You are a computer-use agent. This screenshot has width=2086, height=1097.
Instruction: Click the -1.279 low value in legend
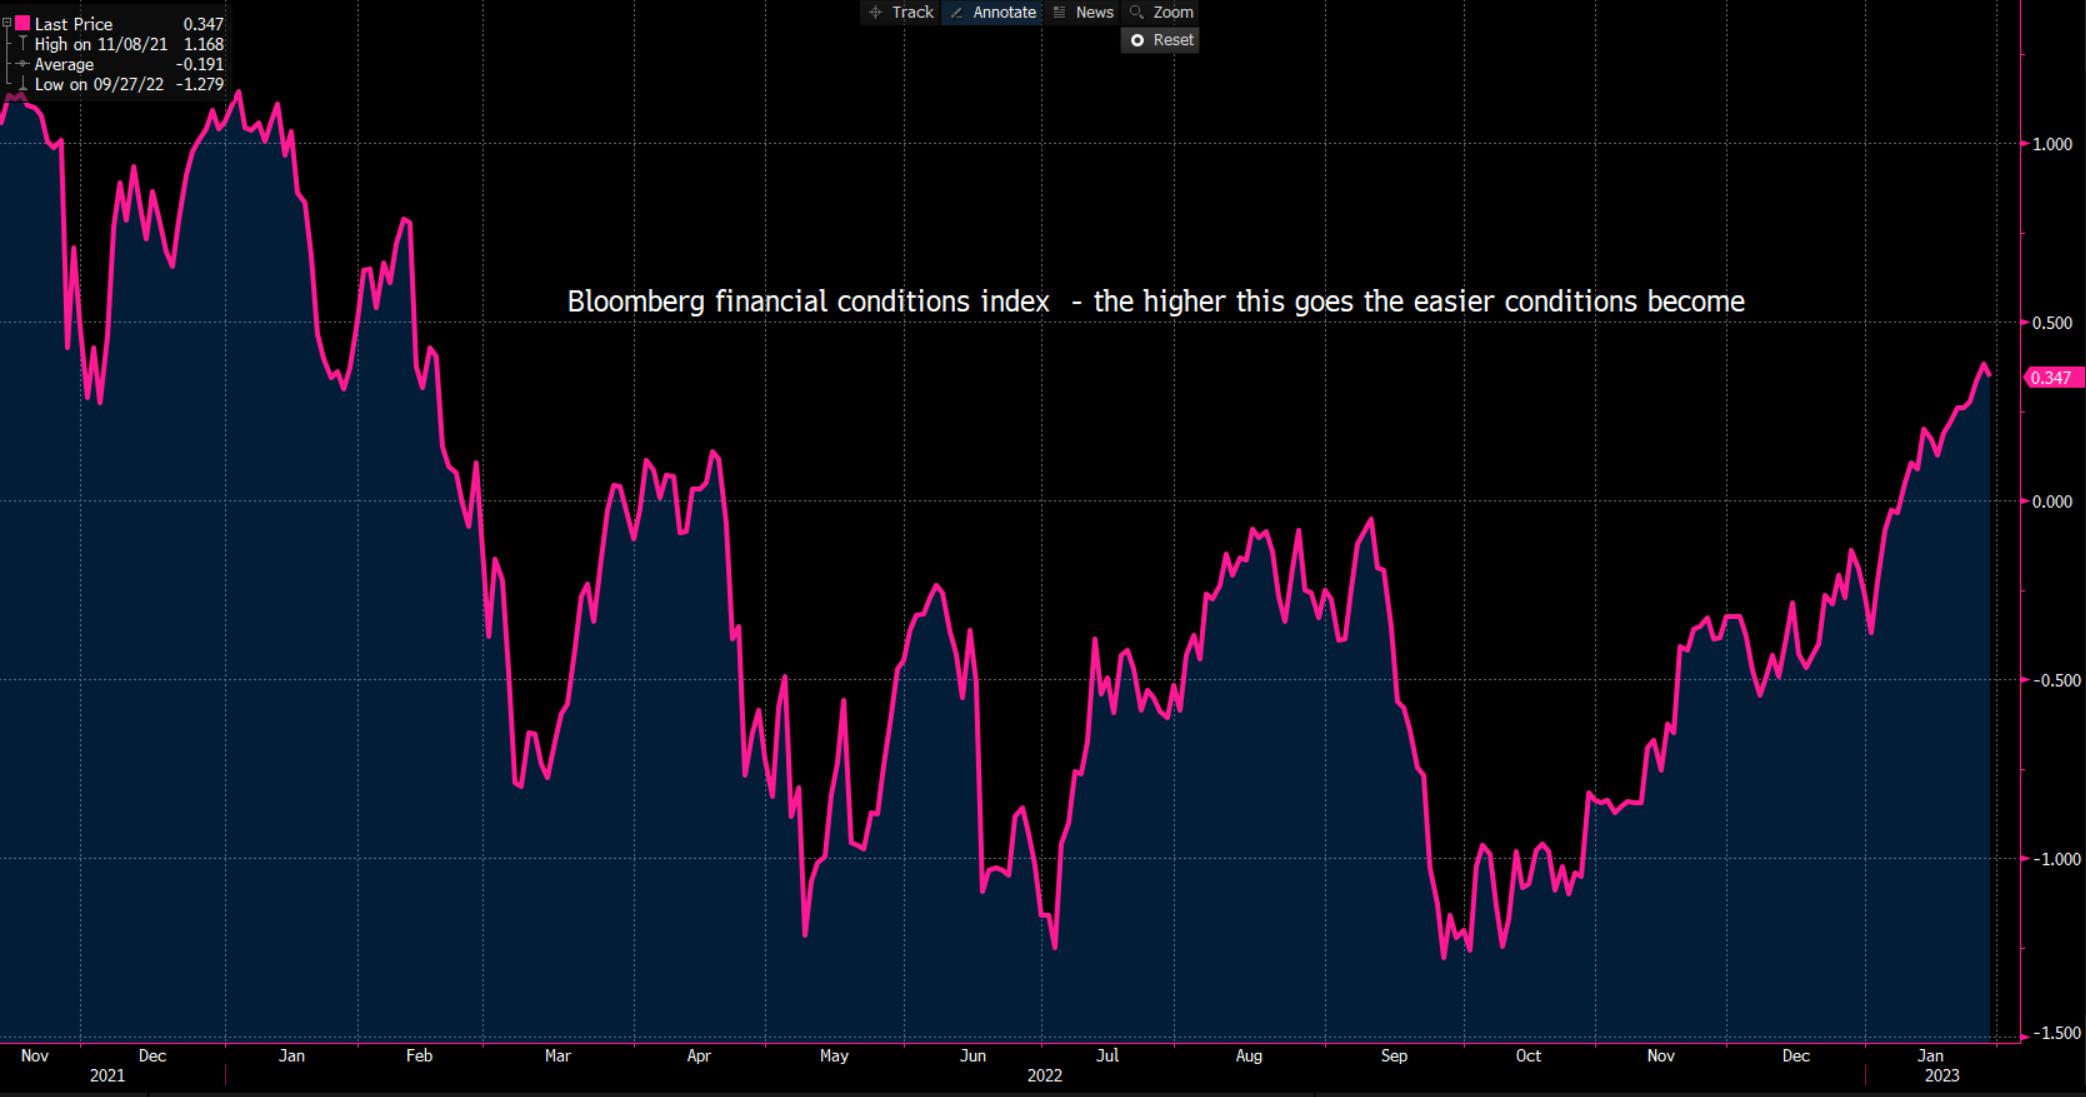[200, 84]
